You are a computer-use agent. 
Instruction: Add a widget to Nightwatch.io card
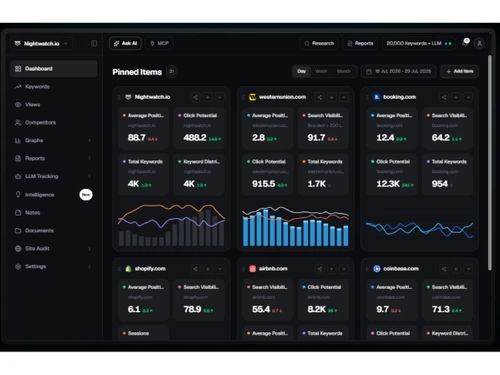208,97
